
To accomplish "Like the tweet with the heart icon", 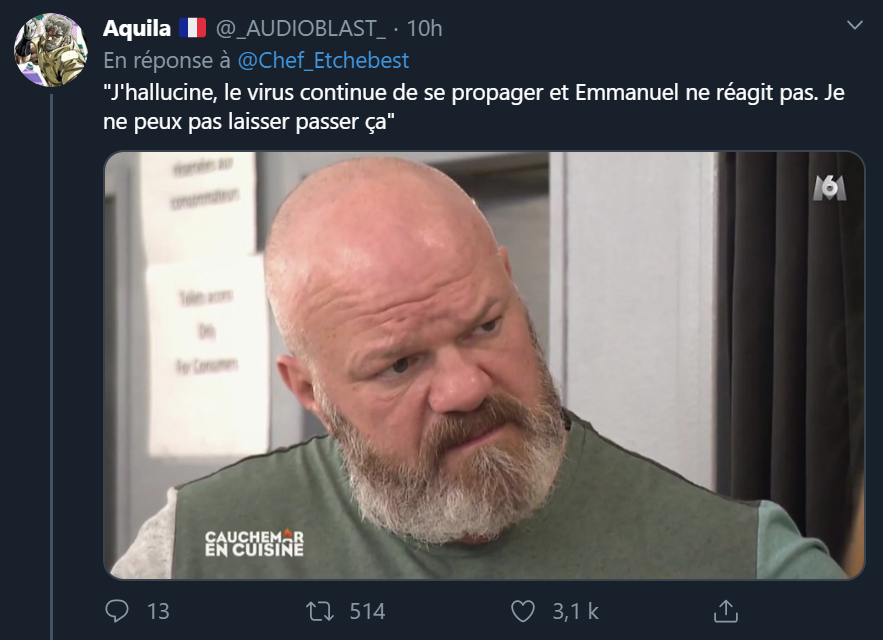I will (523, 611).
